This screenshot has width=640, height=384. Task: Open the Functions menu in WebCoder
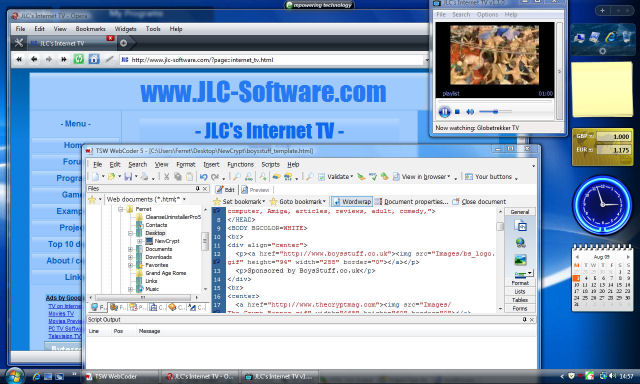240,164
